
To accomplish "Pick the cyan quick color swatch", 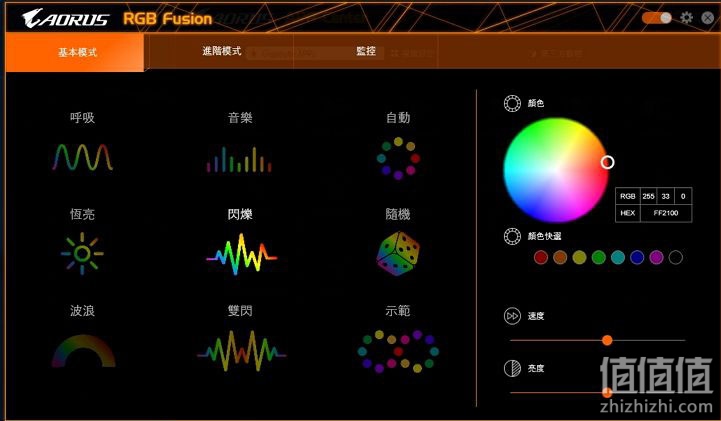I will (618, 257).
